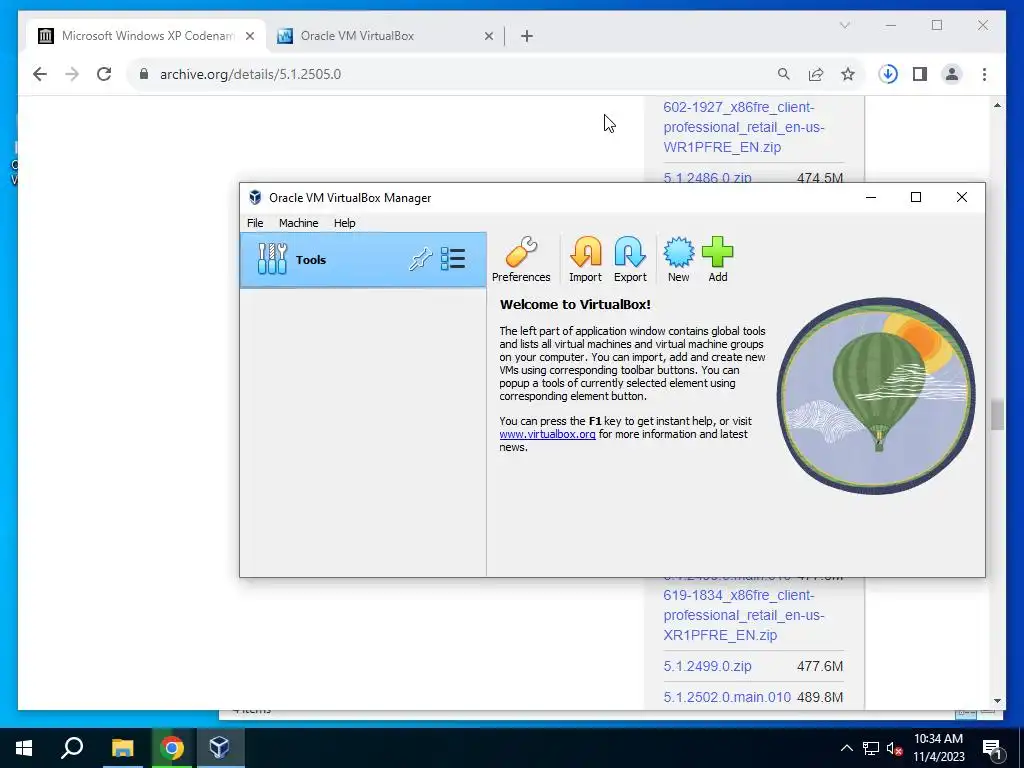The image size is (1024, 768).
Task: Select the Tools item in the left pane
Action: coord(363,260)
